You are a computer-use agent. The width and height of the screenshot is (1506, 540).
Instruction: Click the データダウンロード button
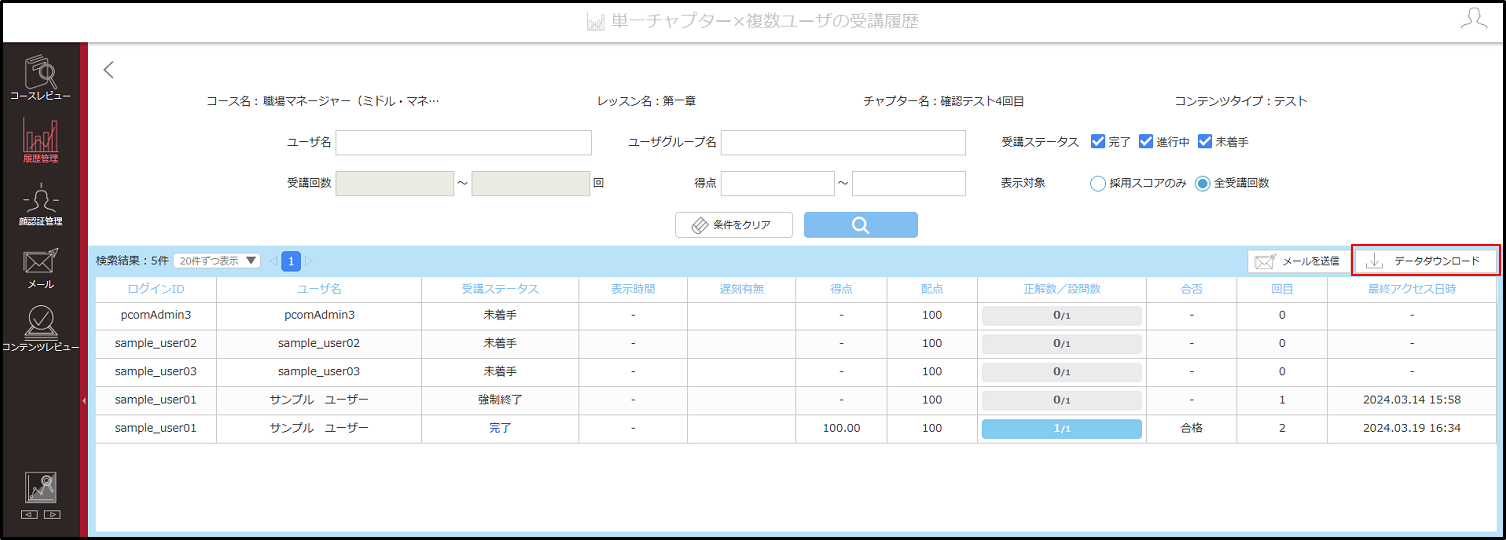pos(1427,261)
